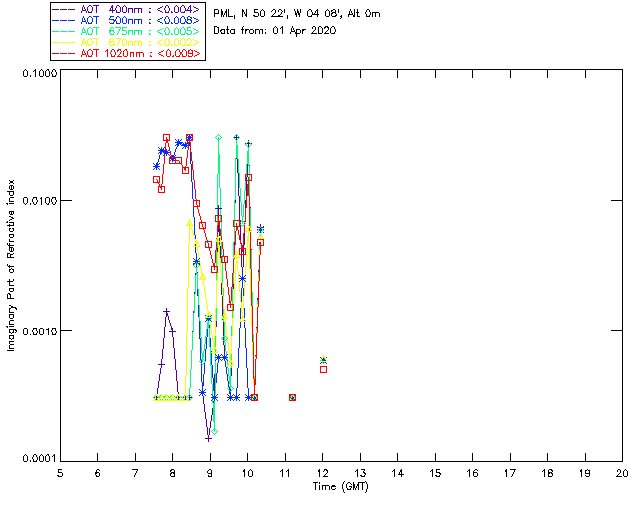Image resolution: width=640 pixels, height=512 pixels.
Task: Click the 0.0010 y-axis tick label
Action: 37,331
